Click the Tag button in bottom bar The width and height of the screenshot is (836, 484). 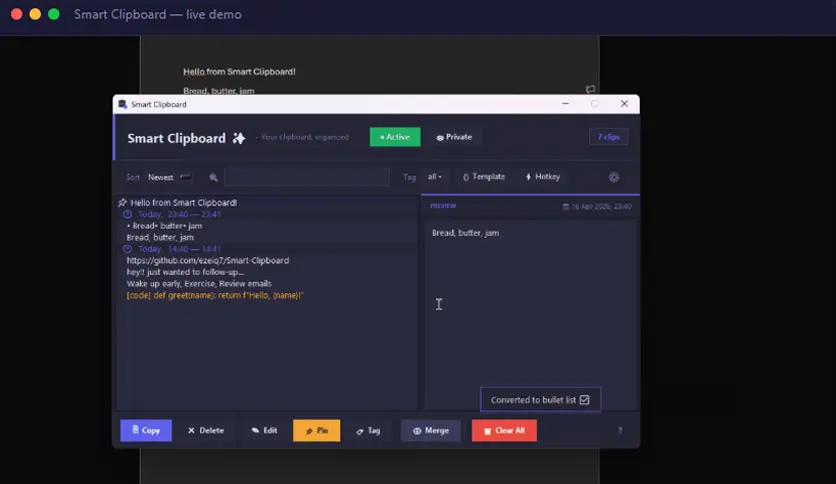click(368, 430)
